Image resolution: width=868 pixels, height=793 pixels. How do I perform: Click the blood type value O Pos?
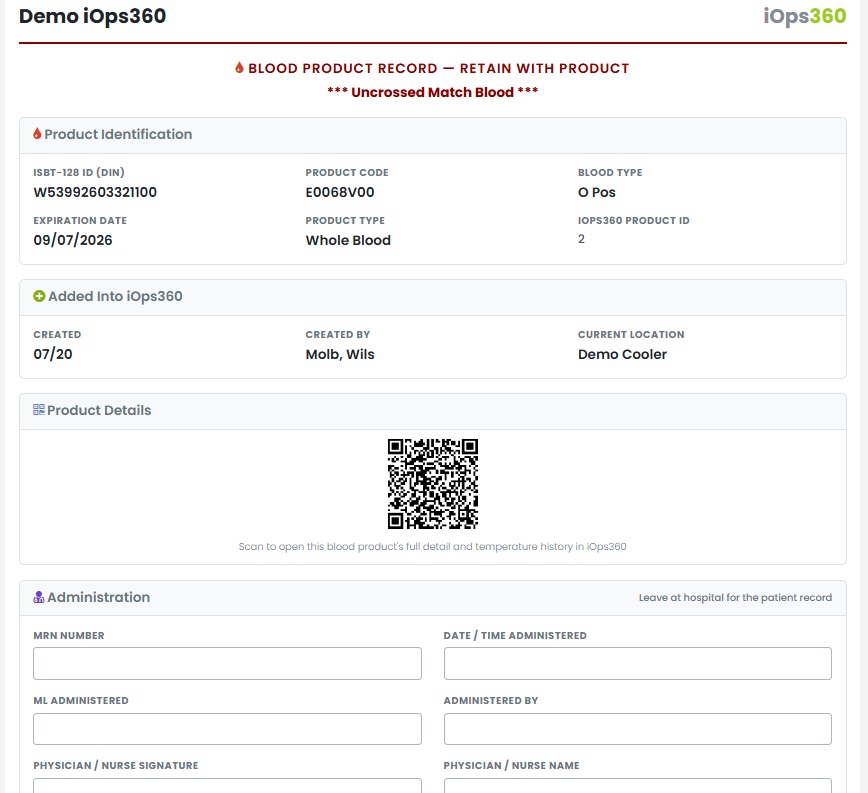(597, 192)
